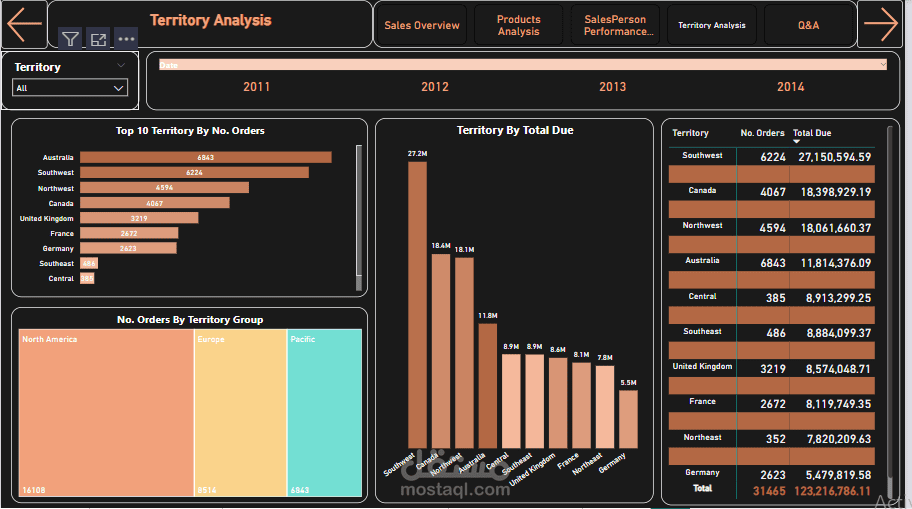
Task: Select year 2012 in date slicer
Action: [435, 87]
